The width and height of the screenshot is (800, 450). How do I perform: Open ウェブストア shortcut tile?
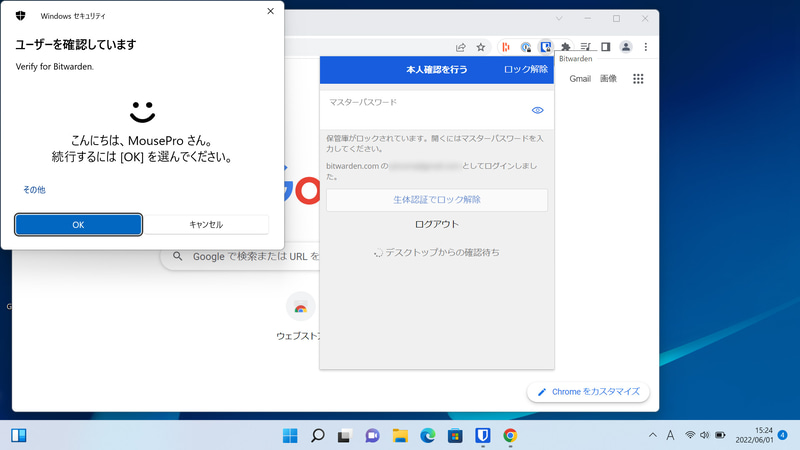[300, 316]
